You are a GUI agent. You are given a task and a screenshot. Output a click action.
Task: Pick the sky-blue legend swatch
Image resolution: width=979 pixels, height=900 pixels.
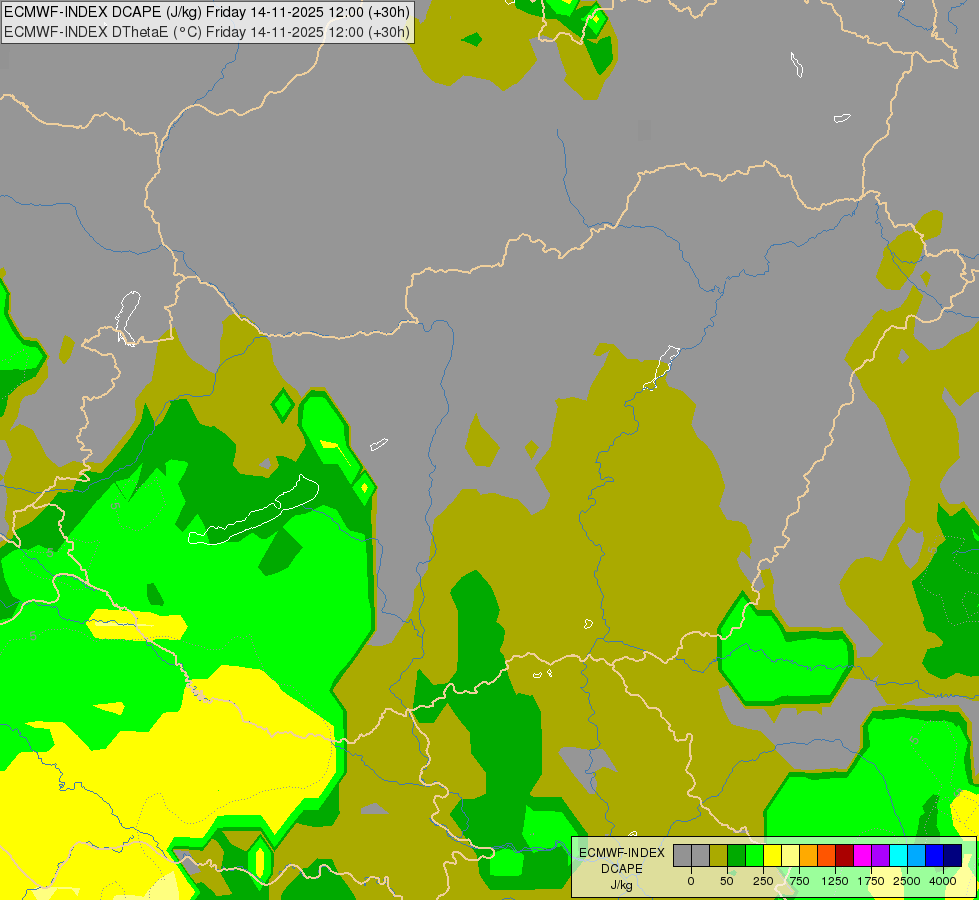[917, 855]
